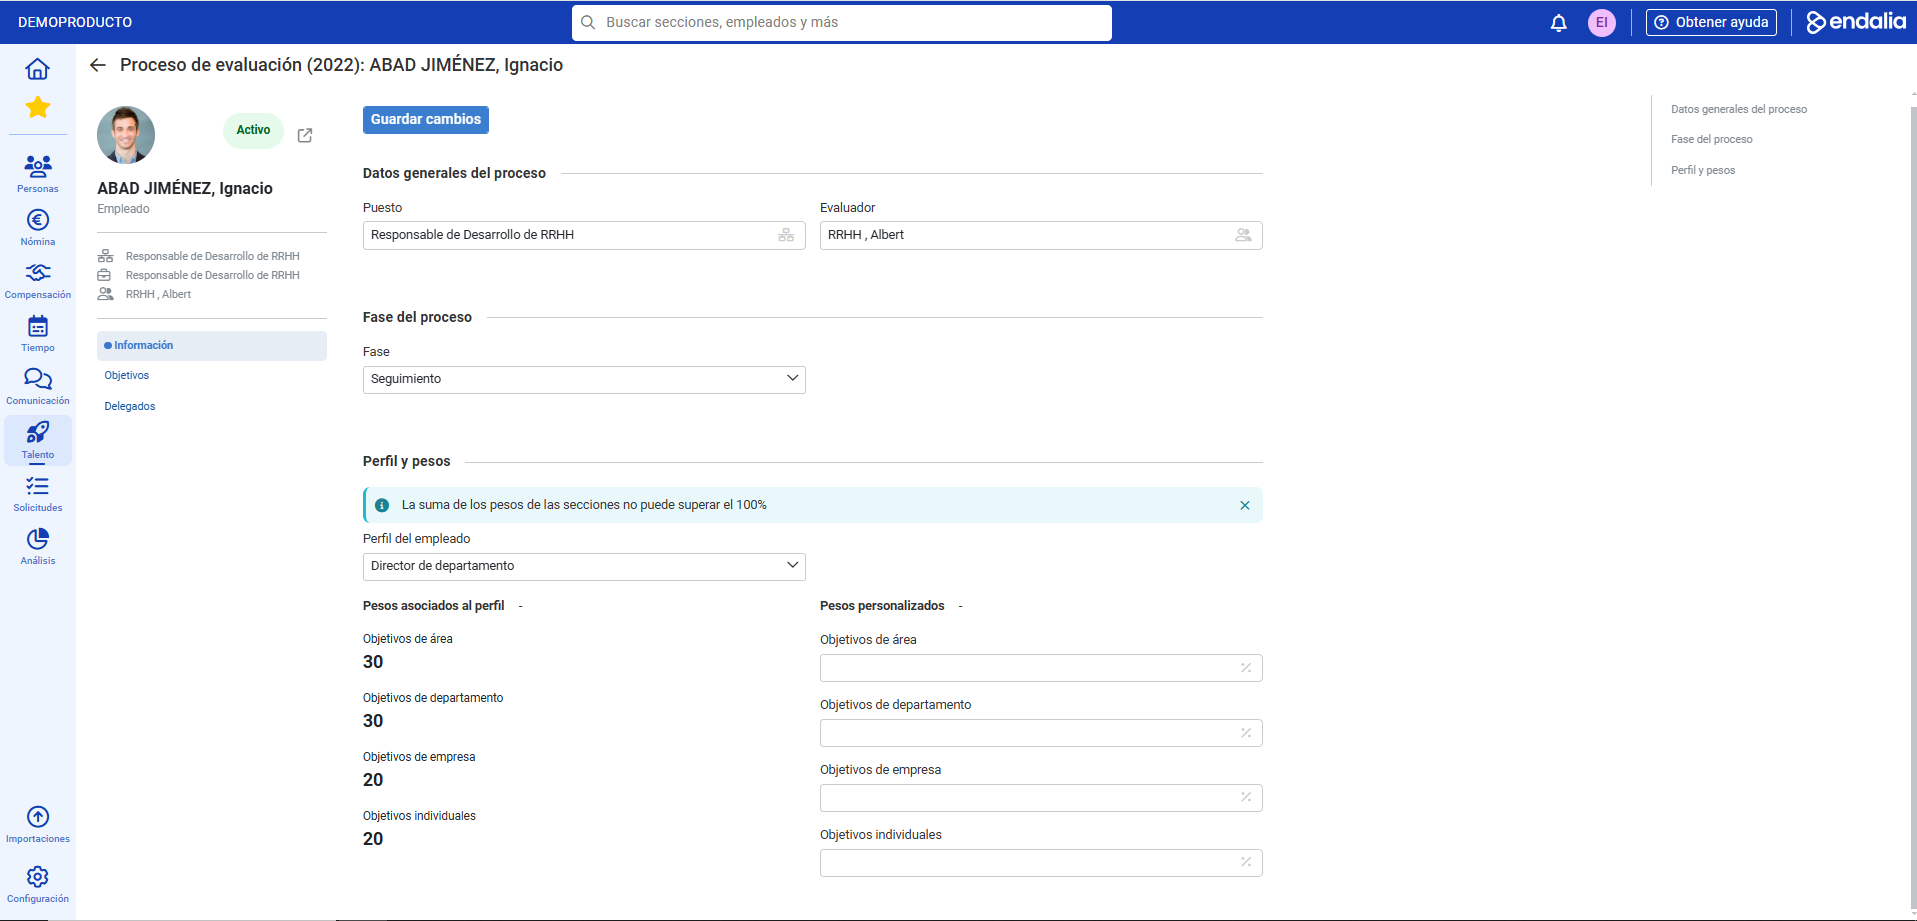Open the Comunicación module

(x=37, y=386)
